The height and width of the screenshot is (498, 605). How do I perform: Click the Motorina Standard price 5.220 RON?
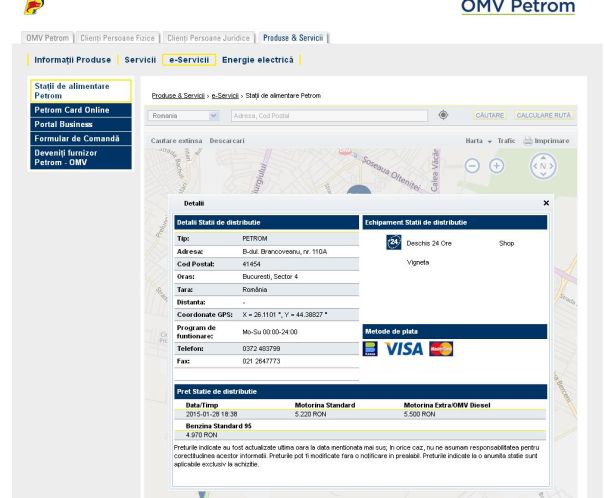point(310,414)
